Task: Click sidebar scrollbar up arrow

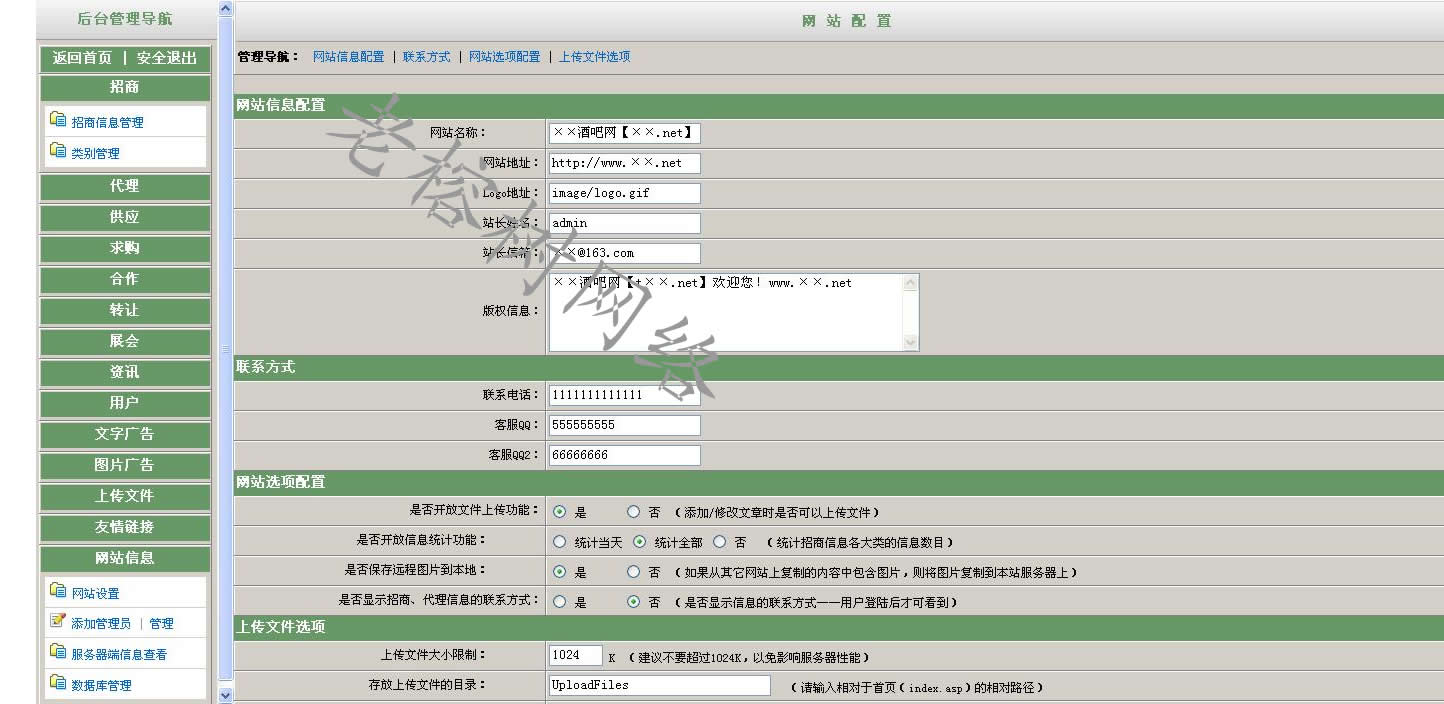Action: (225, 9)
